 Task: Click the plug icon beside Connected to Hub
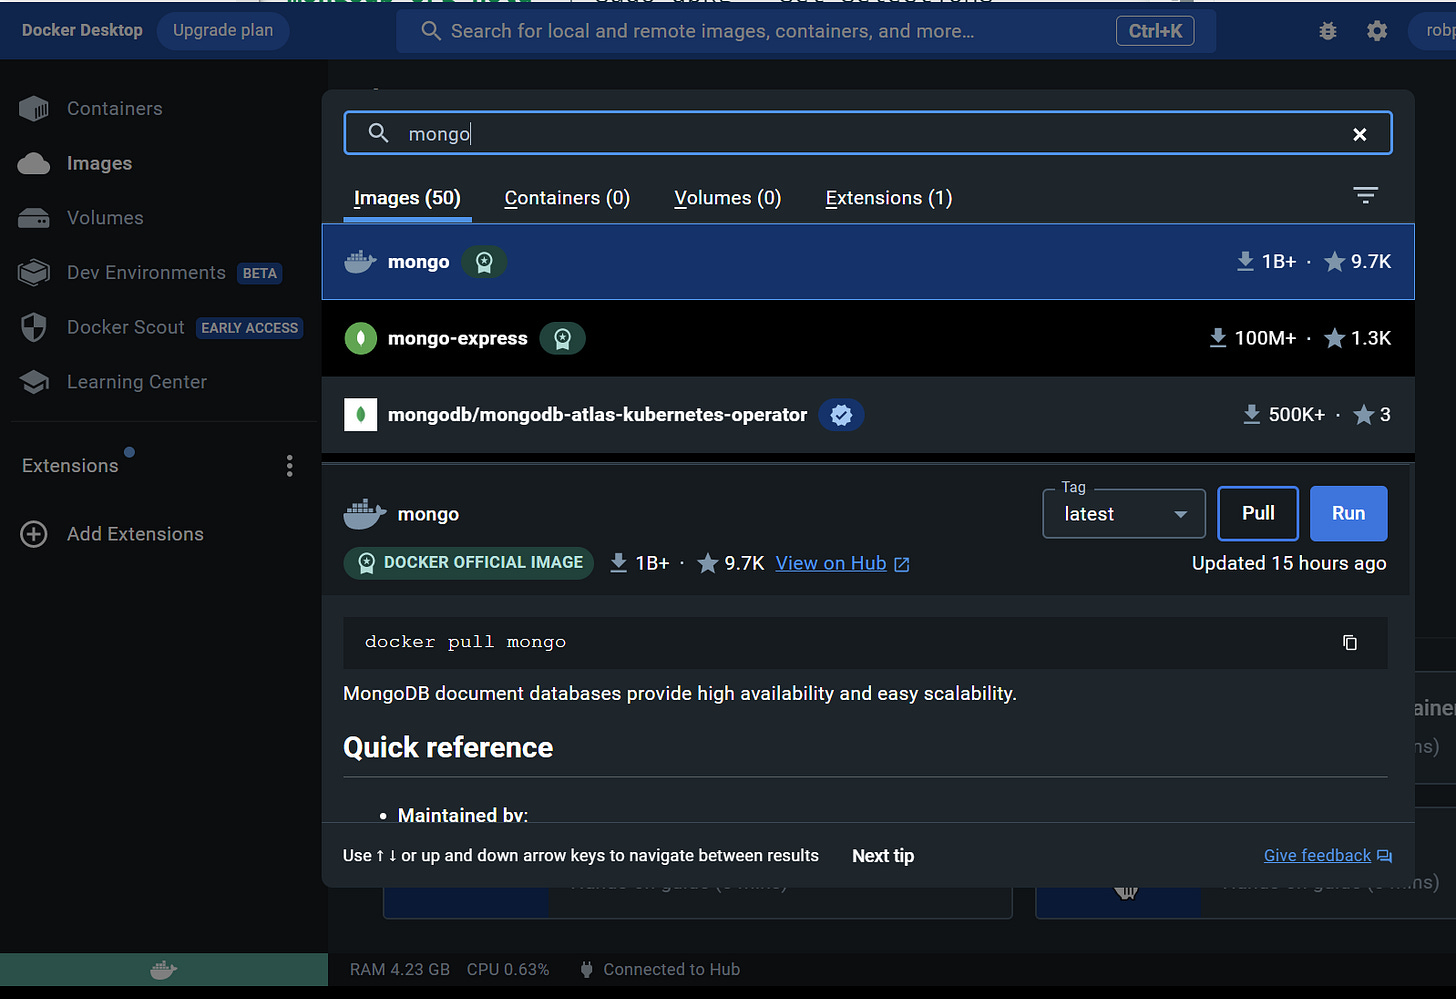click(x=587, y=969)
